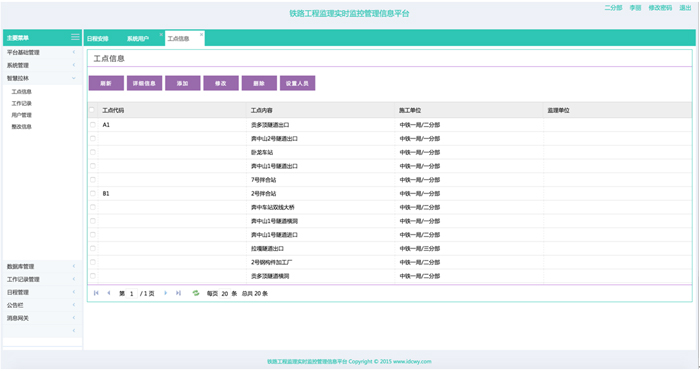Open 用户管理 in the sidebar submenu
Screen dimensions: 700x371
(x=21, y=115)
